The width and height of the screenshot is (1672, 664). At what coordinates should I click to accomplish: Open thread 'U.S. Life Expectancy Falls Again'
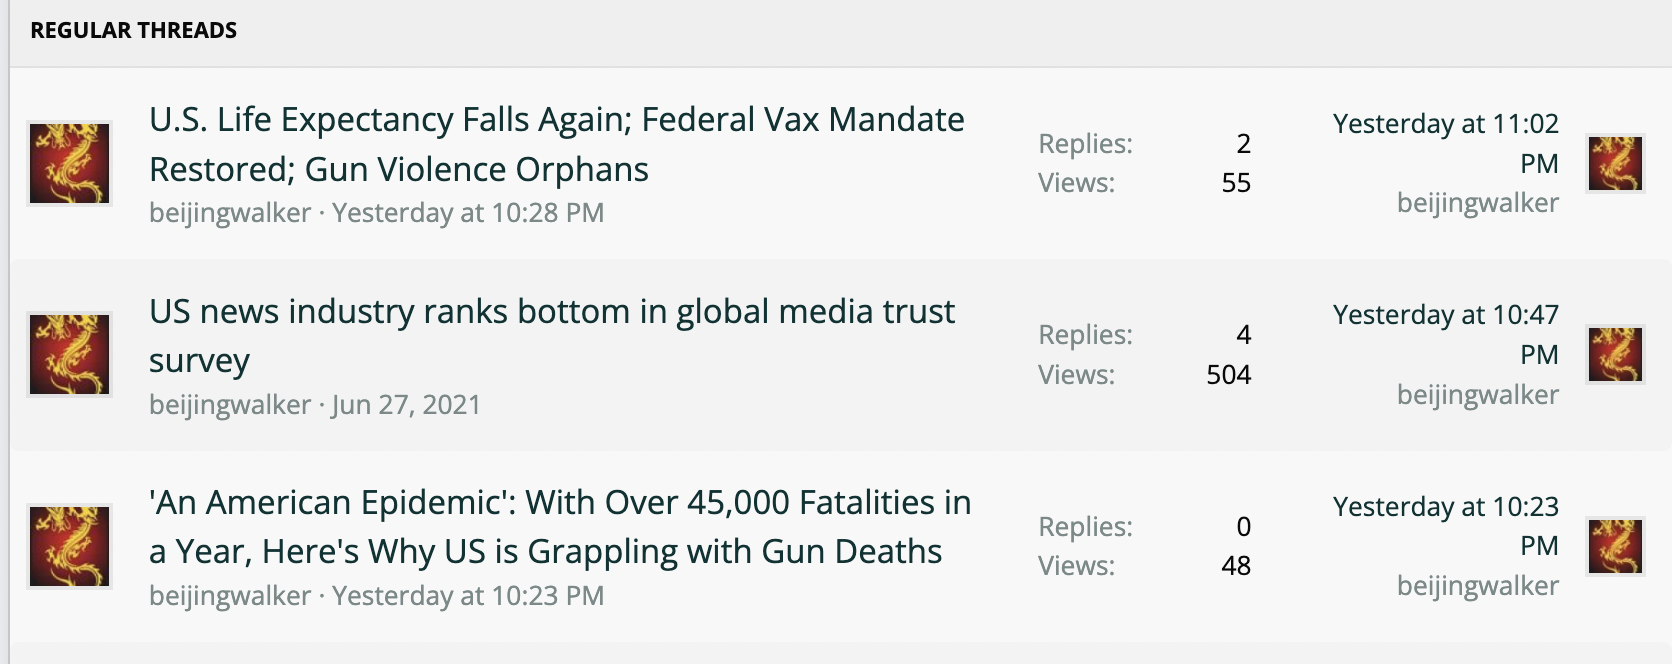(x=556, y=144)
